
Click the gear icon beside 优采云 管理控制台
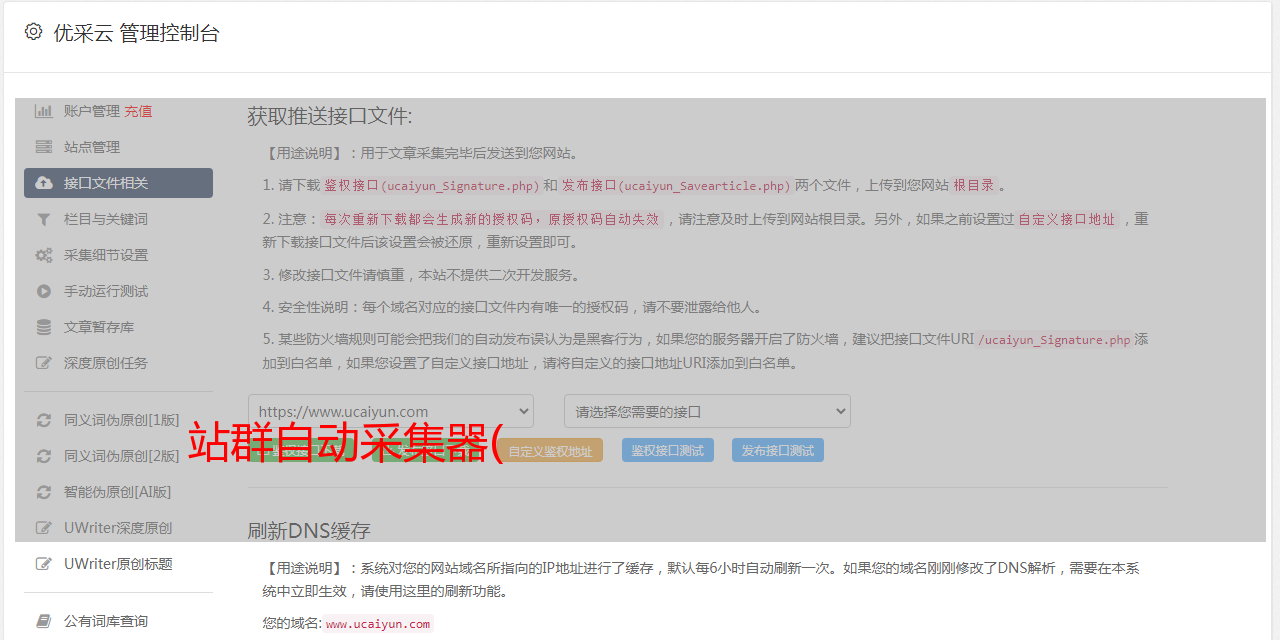33,32
